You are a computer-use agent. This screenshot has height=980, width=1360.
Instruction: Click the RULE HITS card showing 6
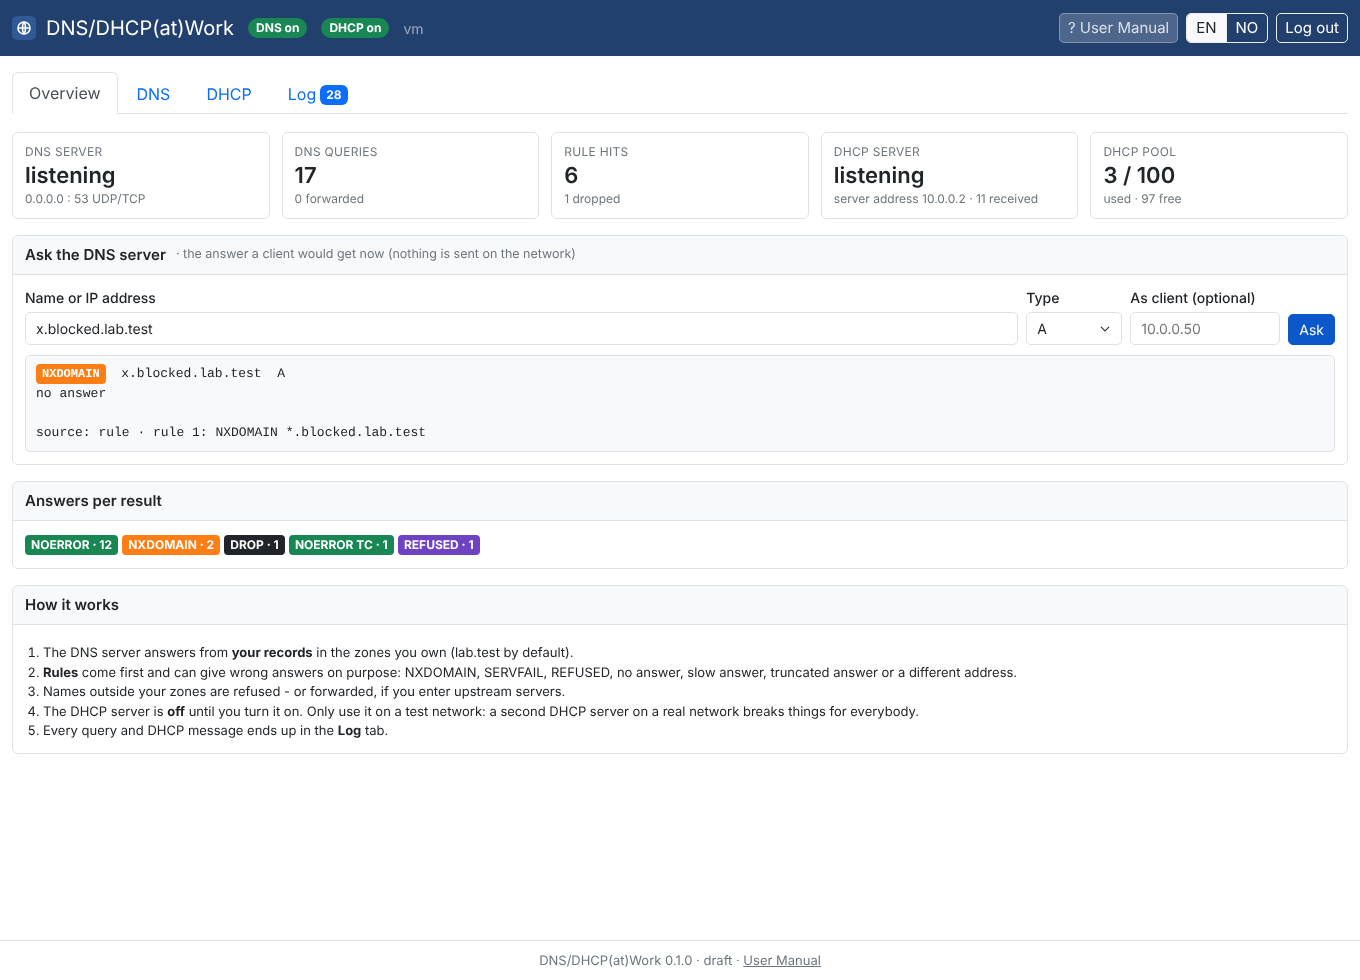click(680, 175)
